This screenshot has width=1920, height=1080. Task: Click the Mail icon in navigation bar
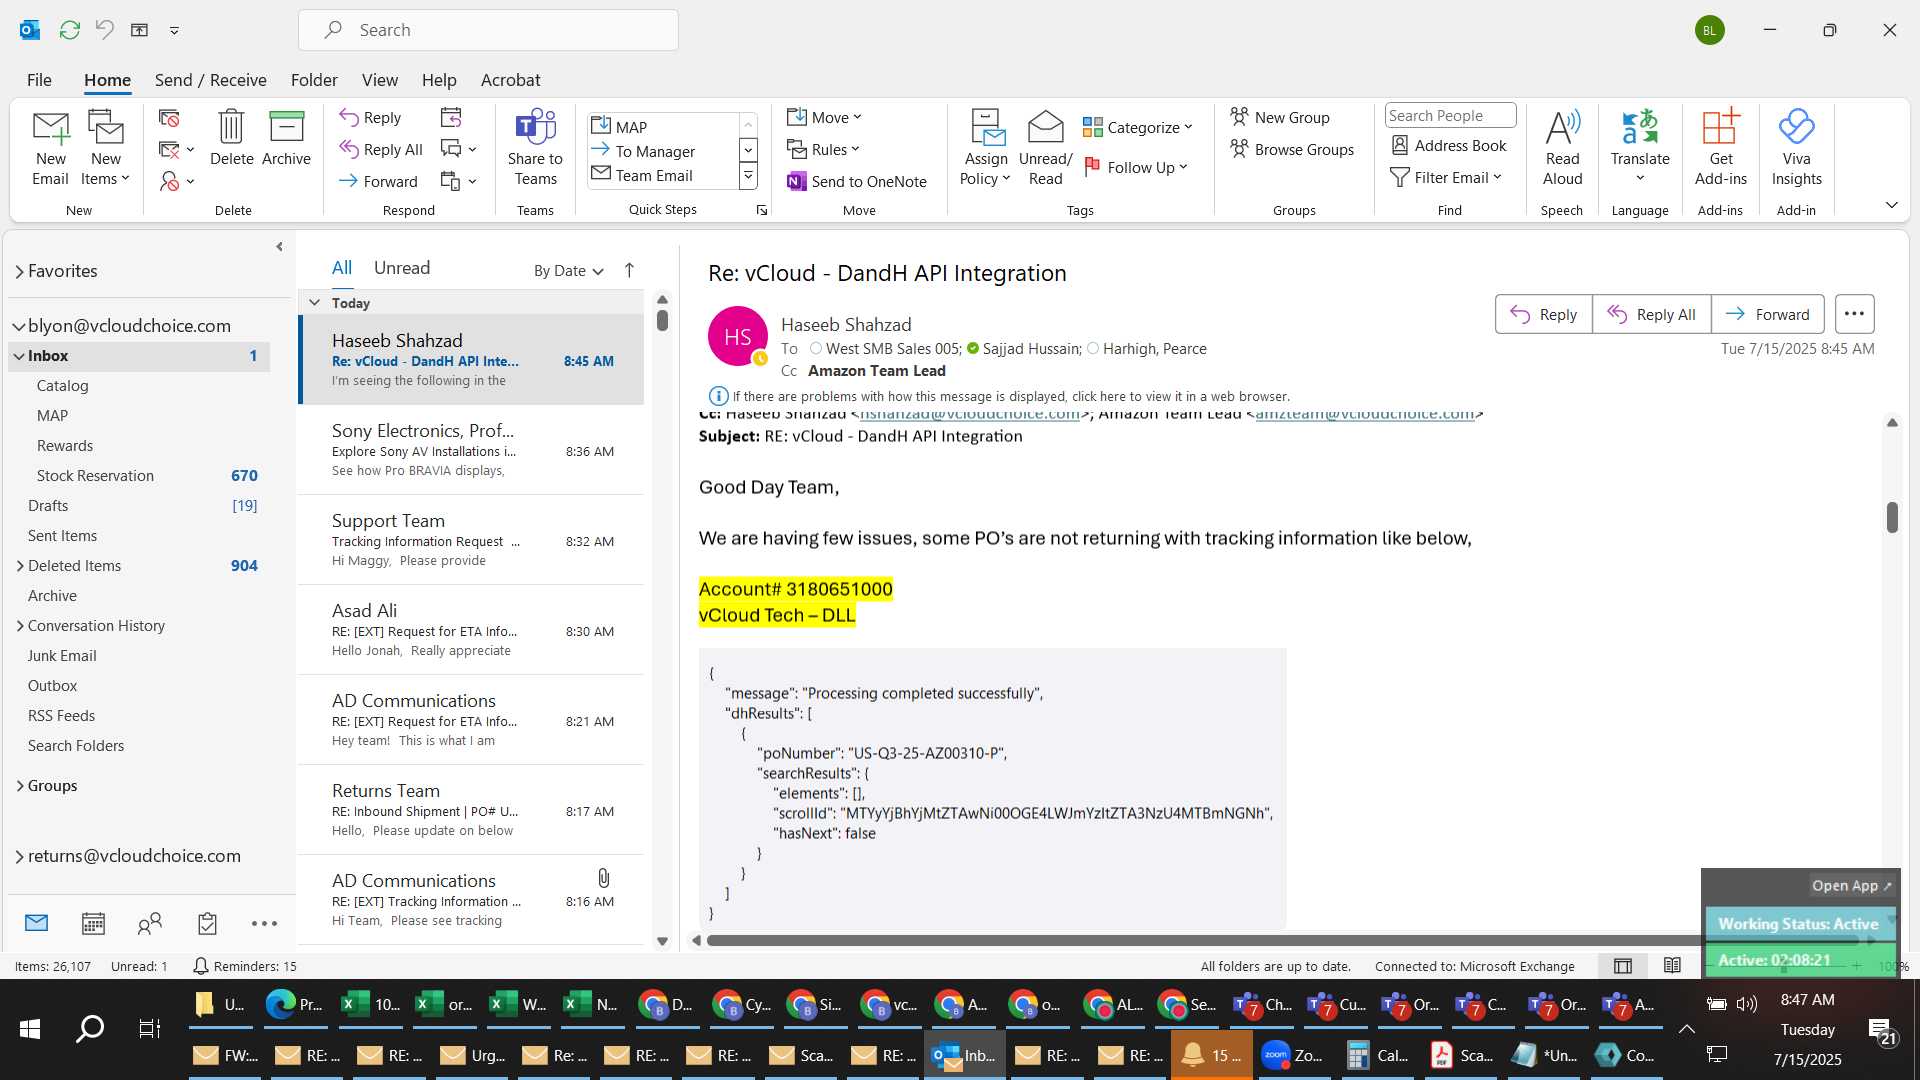point(37,923)
